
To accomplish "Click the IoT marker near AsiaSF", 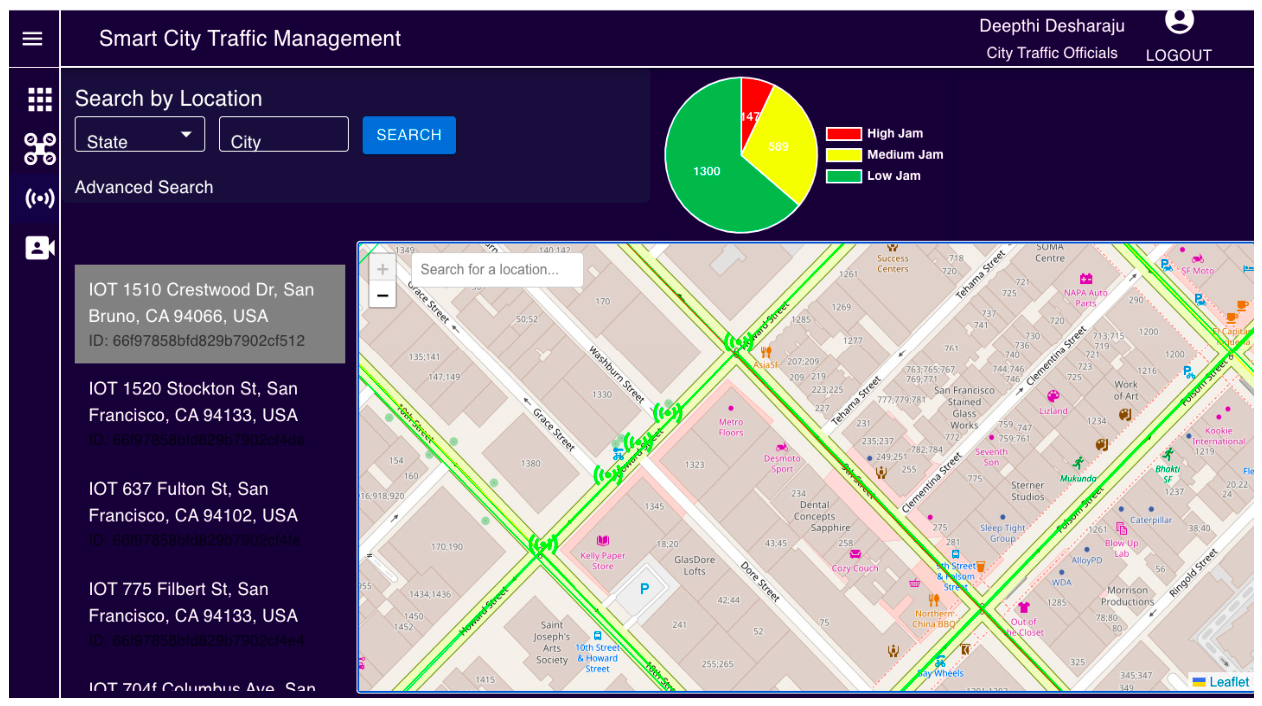I will click(739, 342).
